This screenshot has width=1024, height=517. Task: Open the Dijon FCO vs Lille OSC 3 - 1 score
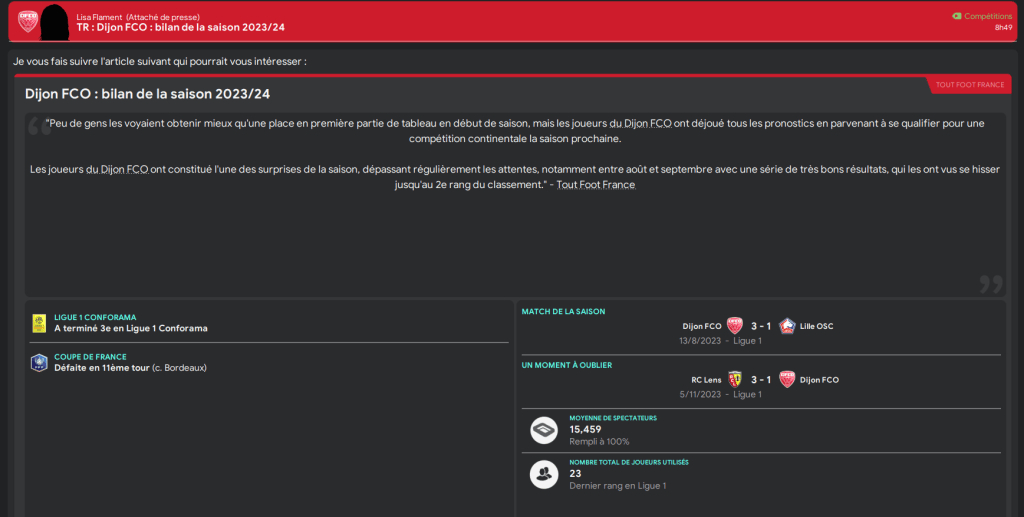click(x=760, y=326)
